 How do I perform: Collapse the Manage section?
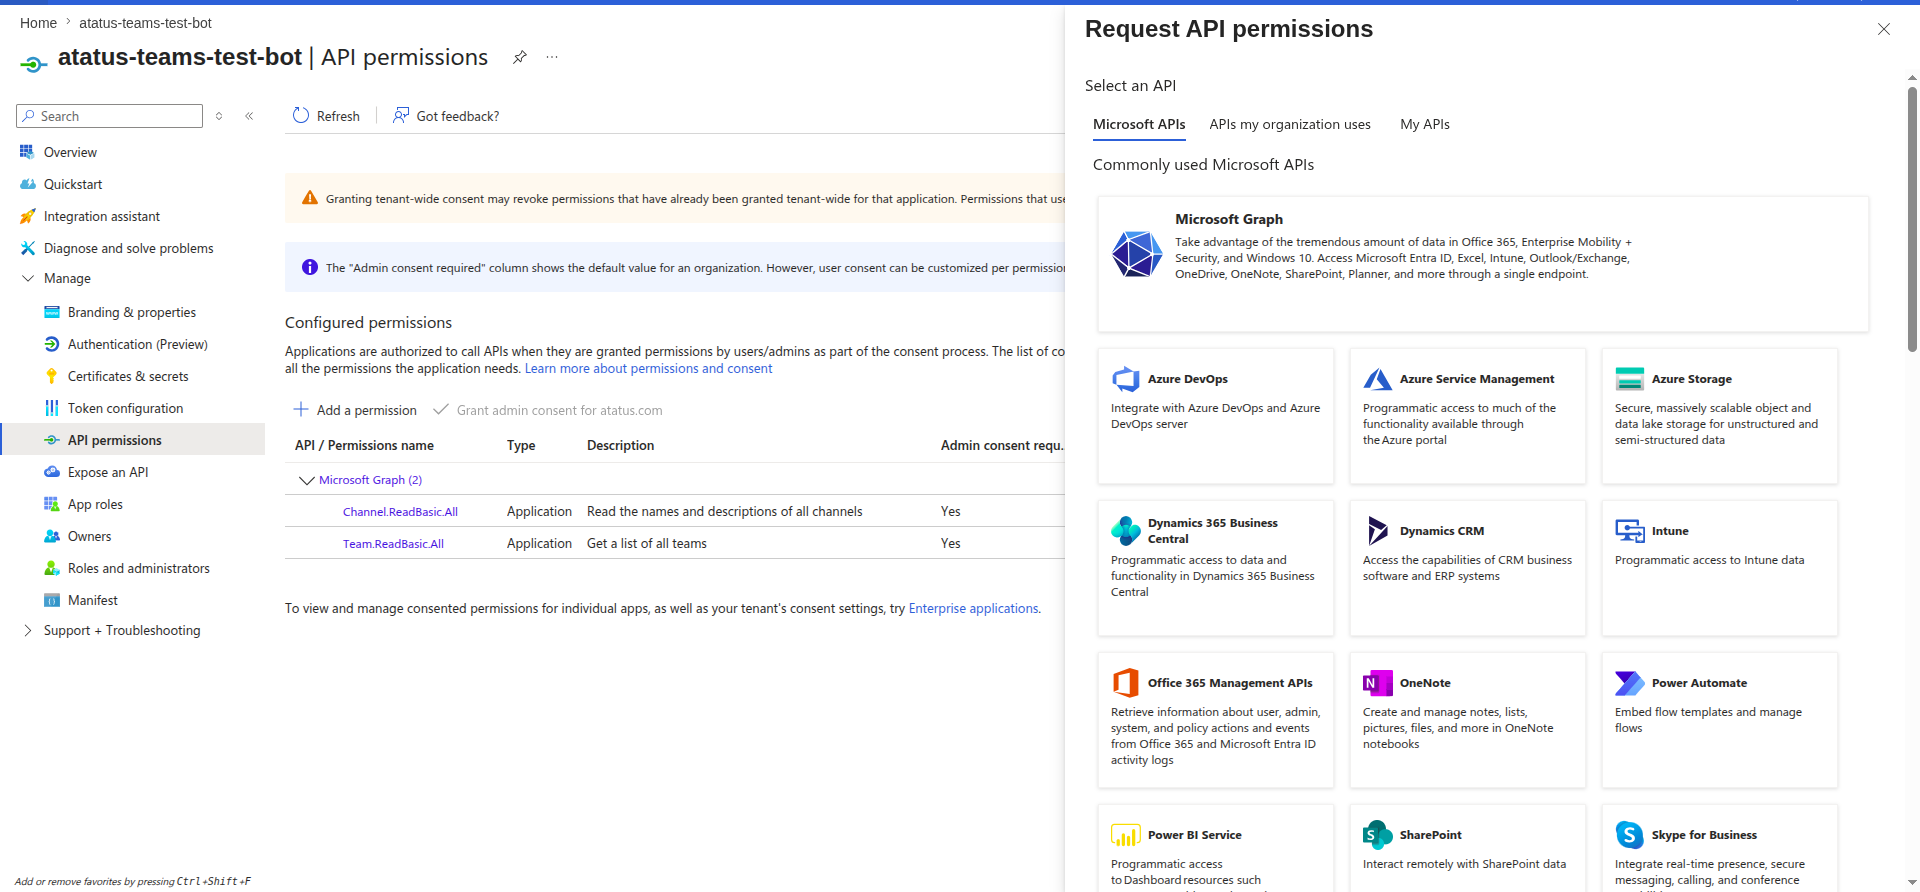28,278
